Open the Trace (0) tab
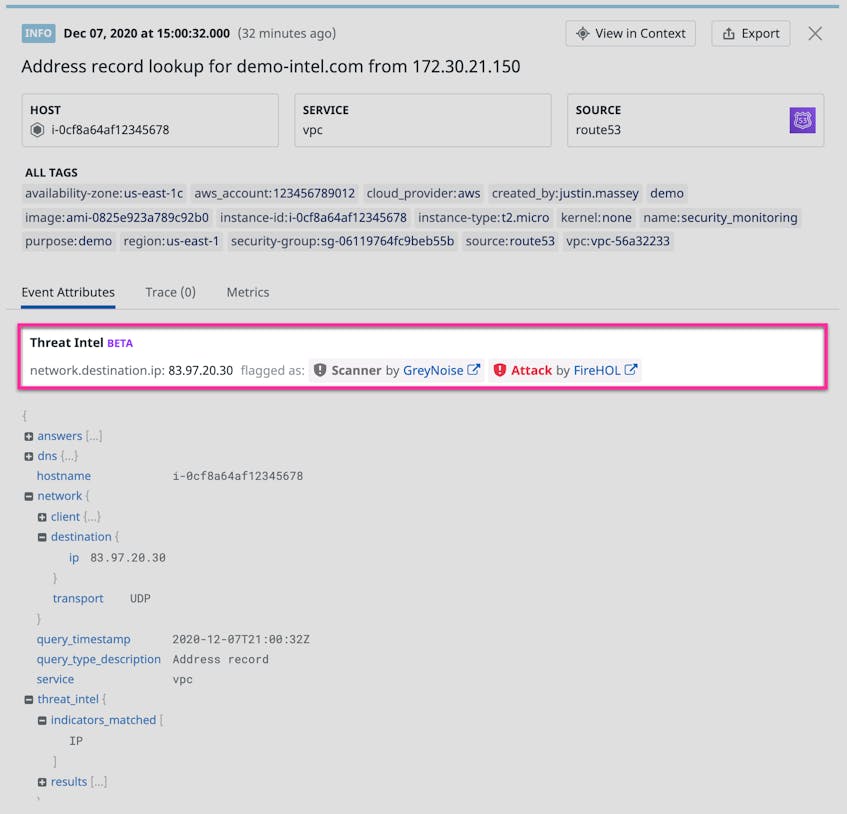This screenshot has width=847, height=814. click(170, 292)
